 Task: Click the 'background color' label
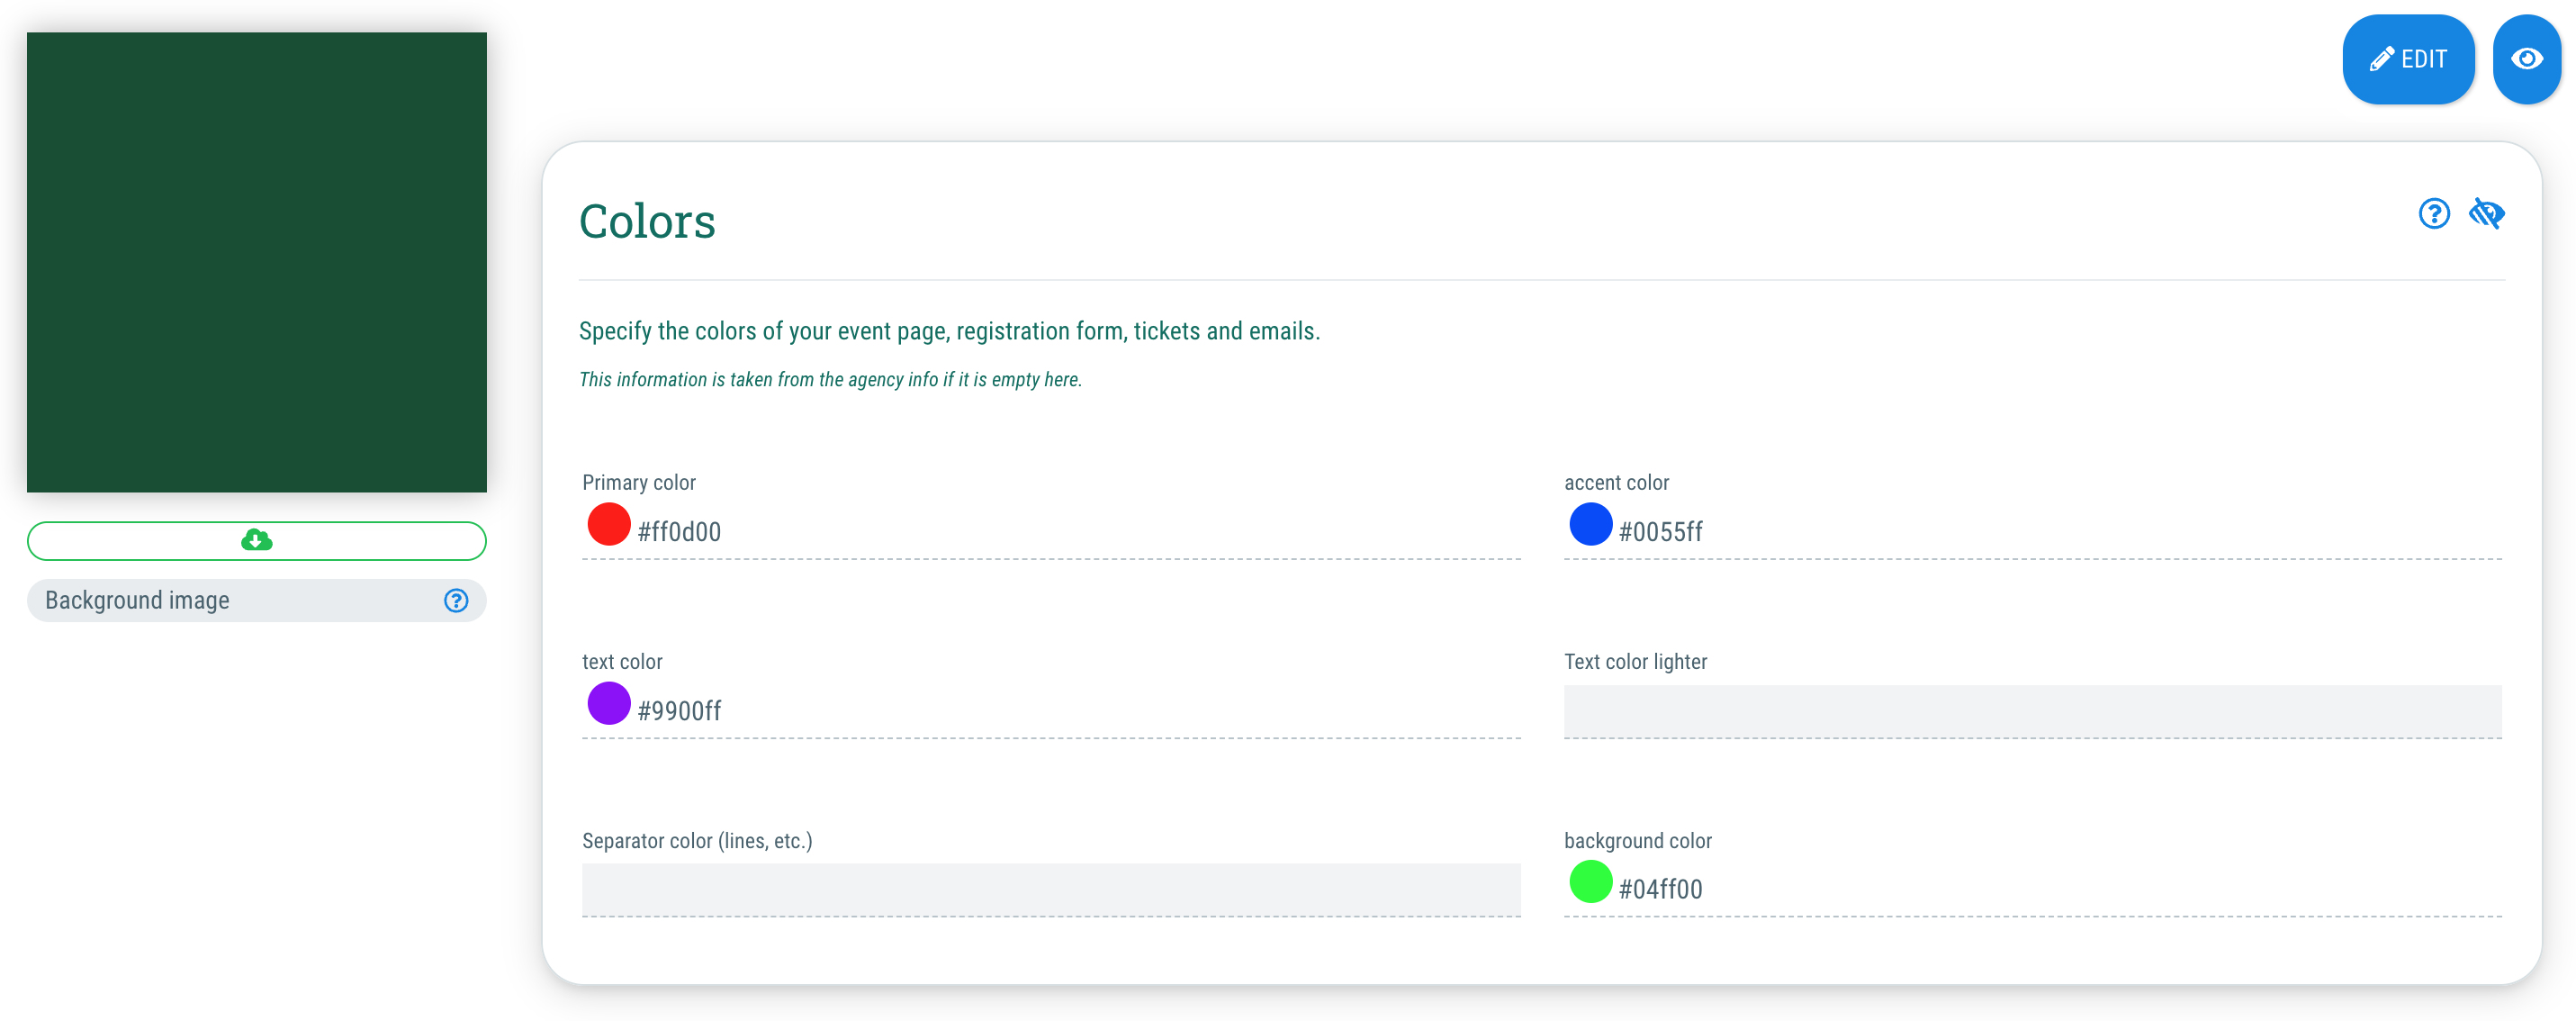tap(1637, 840)
